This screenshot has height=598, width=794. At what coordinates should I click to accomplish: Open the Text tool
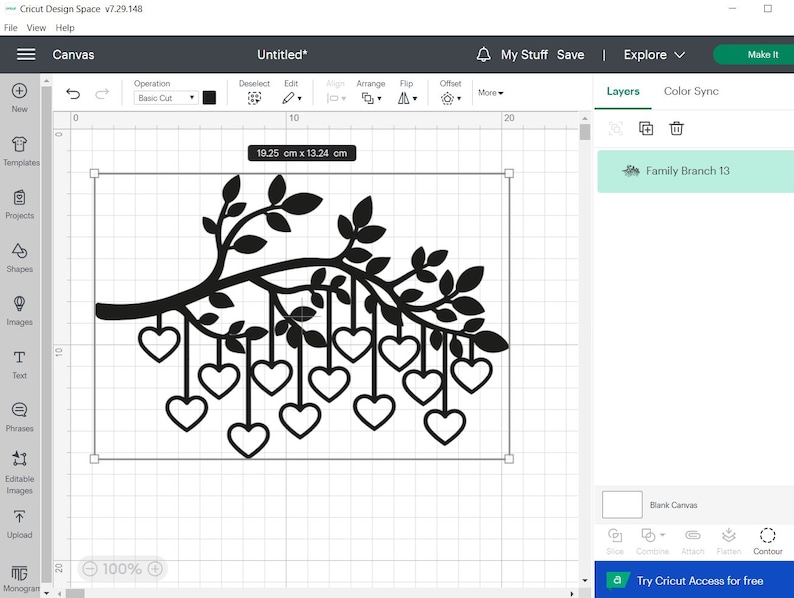pyautogui.click(x=20, y=364)
